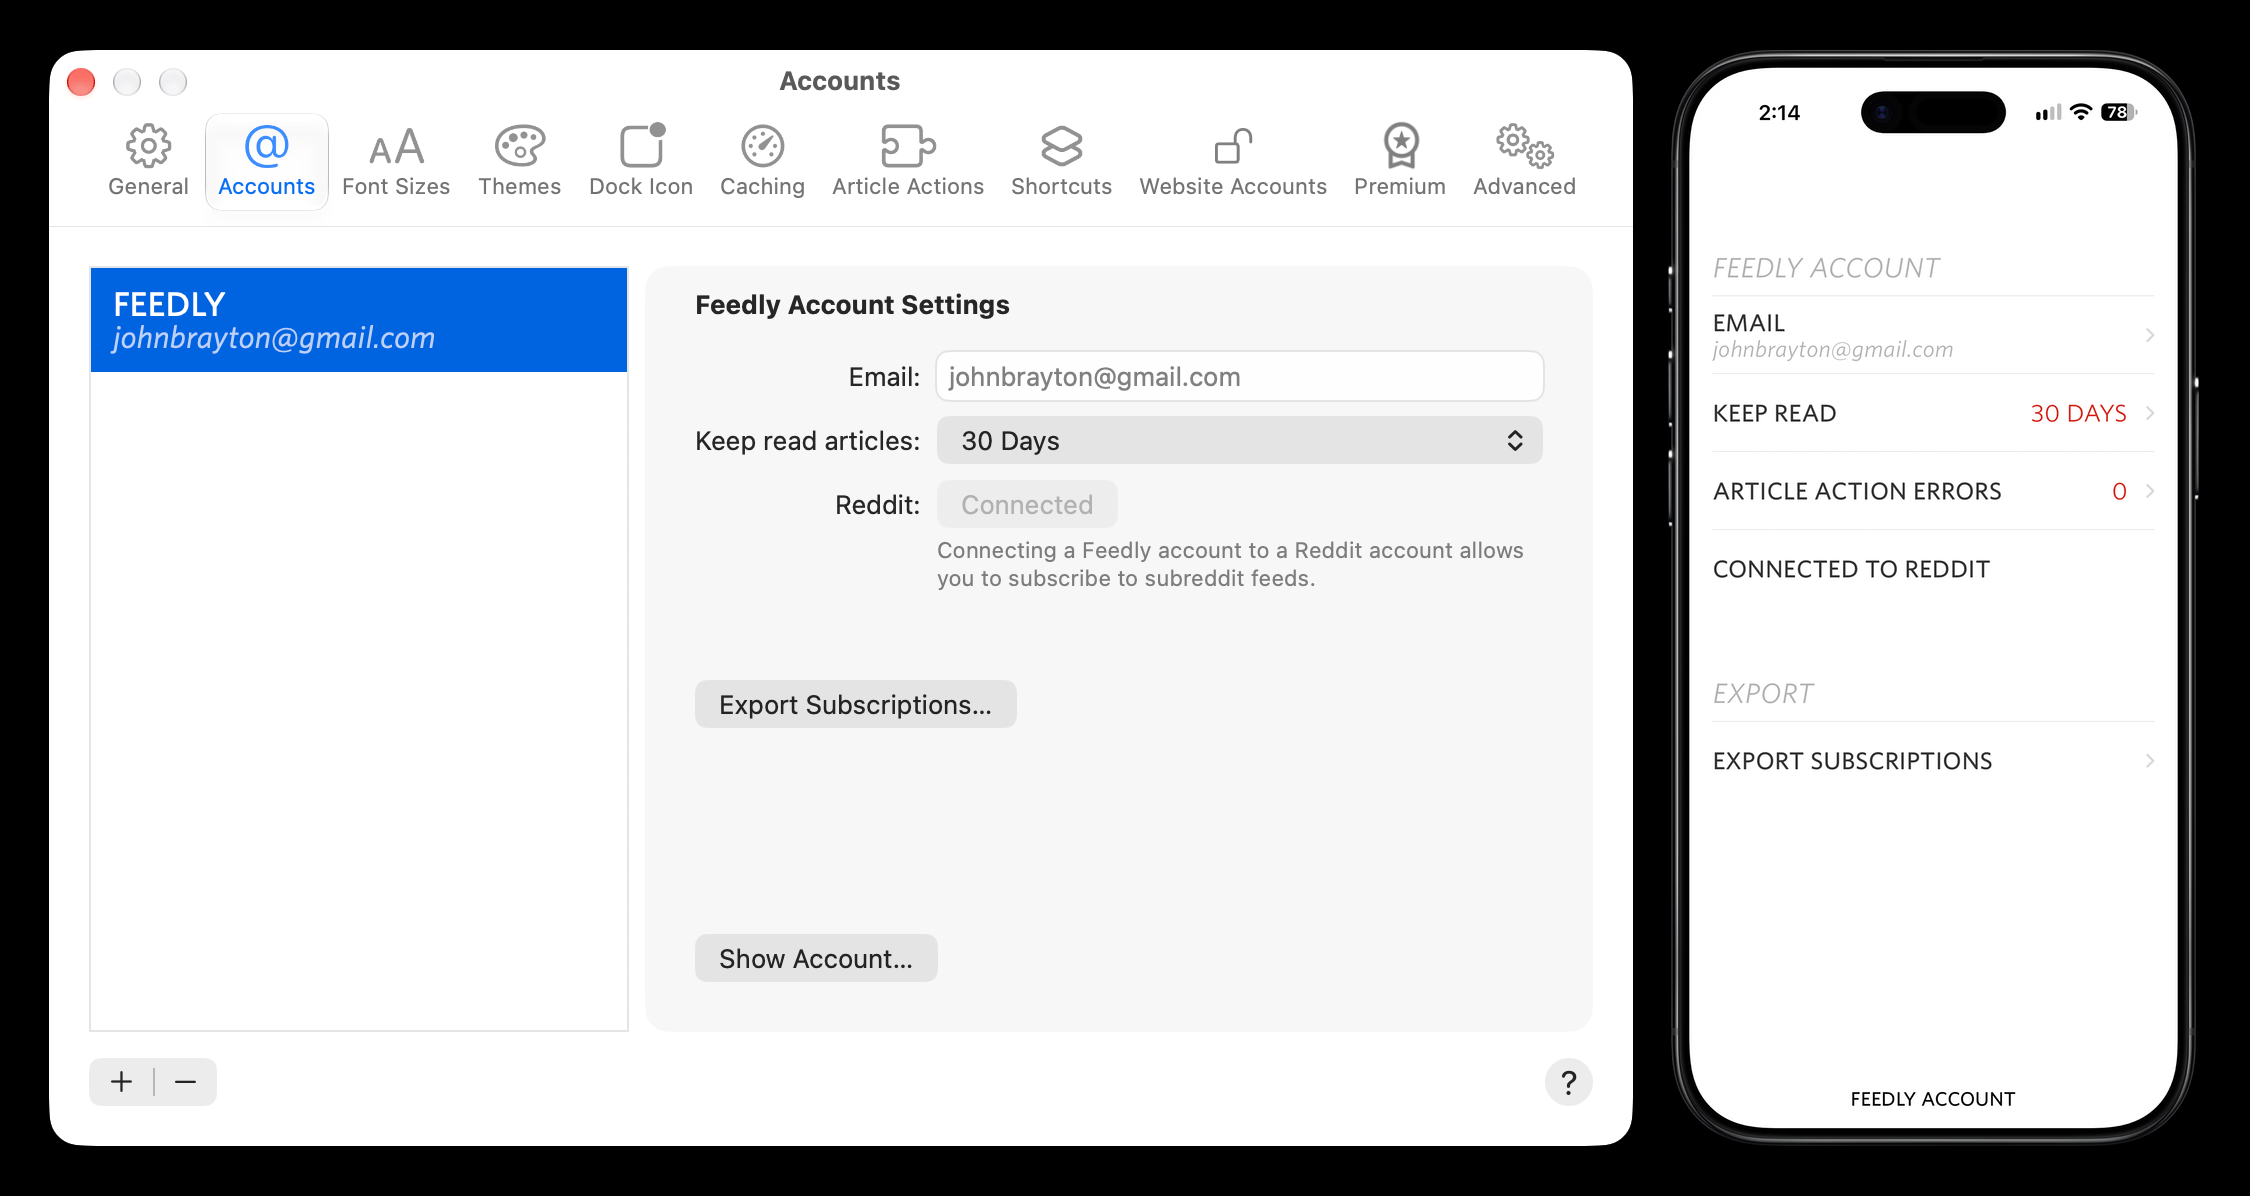Select the FEEDLY account in list
The width and height of the screenshot is (2250, 1196).
(x=359, y=320)
